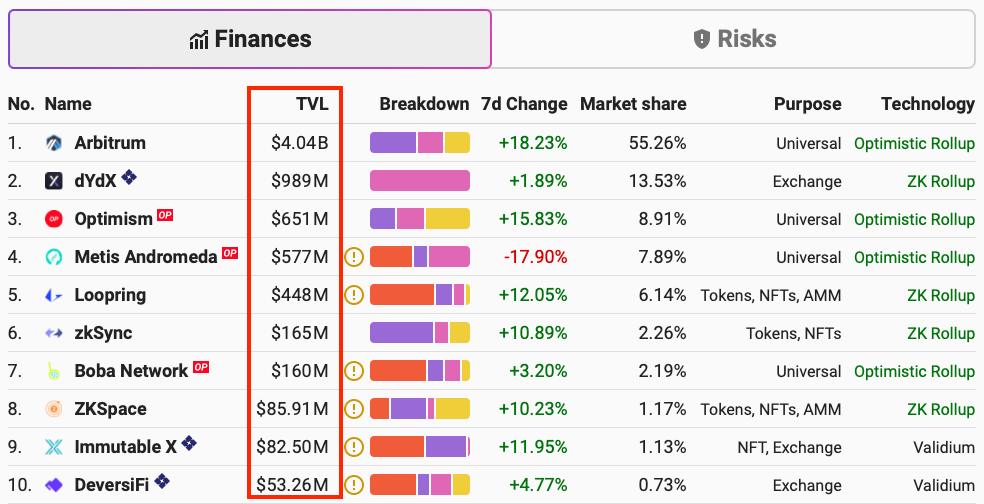Click the ZKSpace logo icon

(x=54, y=409)
